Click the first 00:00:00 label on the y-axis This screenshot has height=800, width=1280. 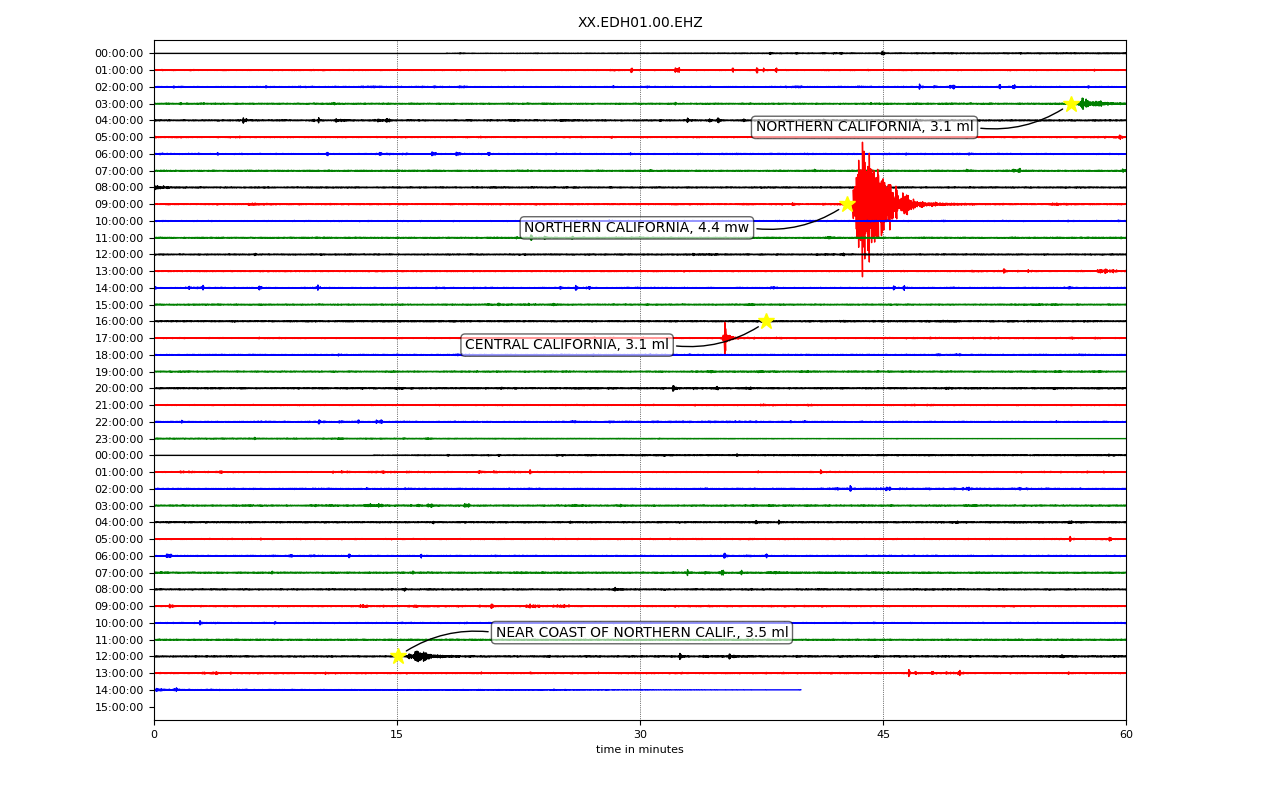(x=119, y=53)
